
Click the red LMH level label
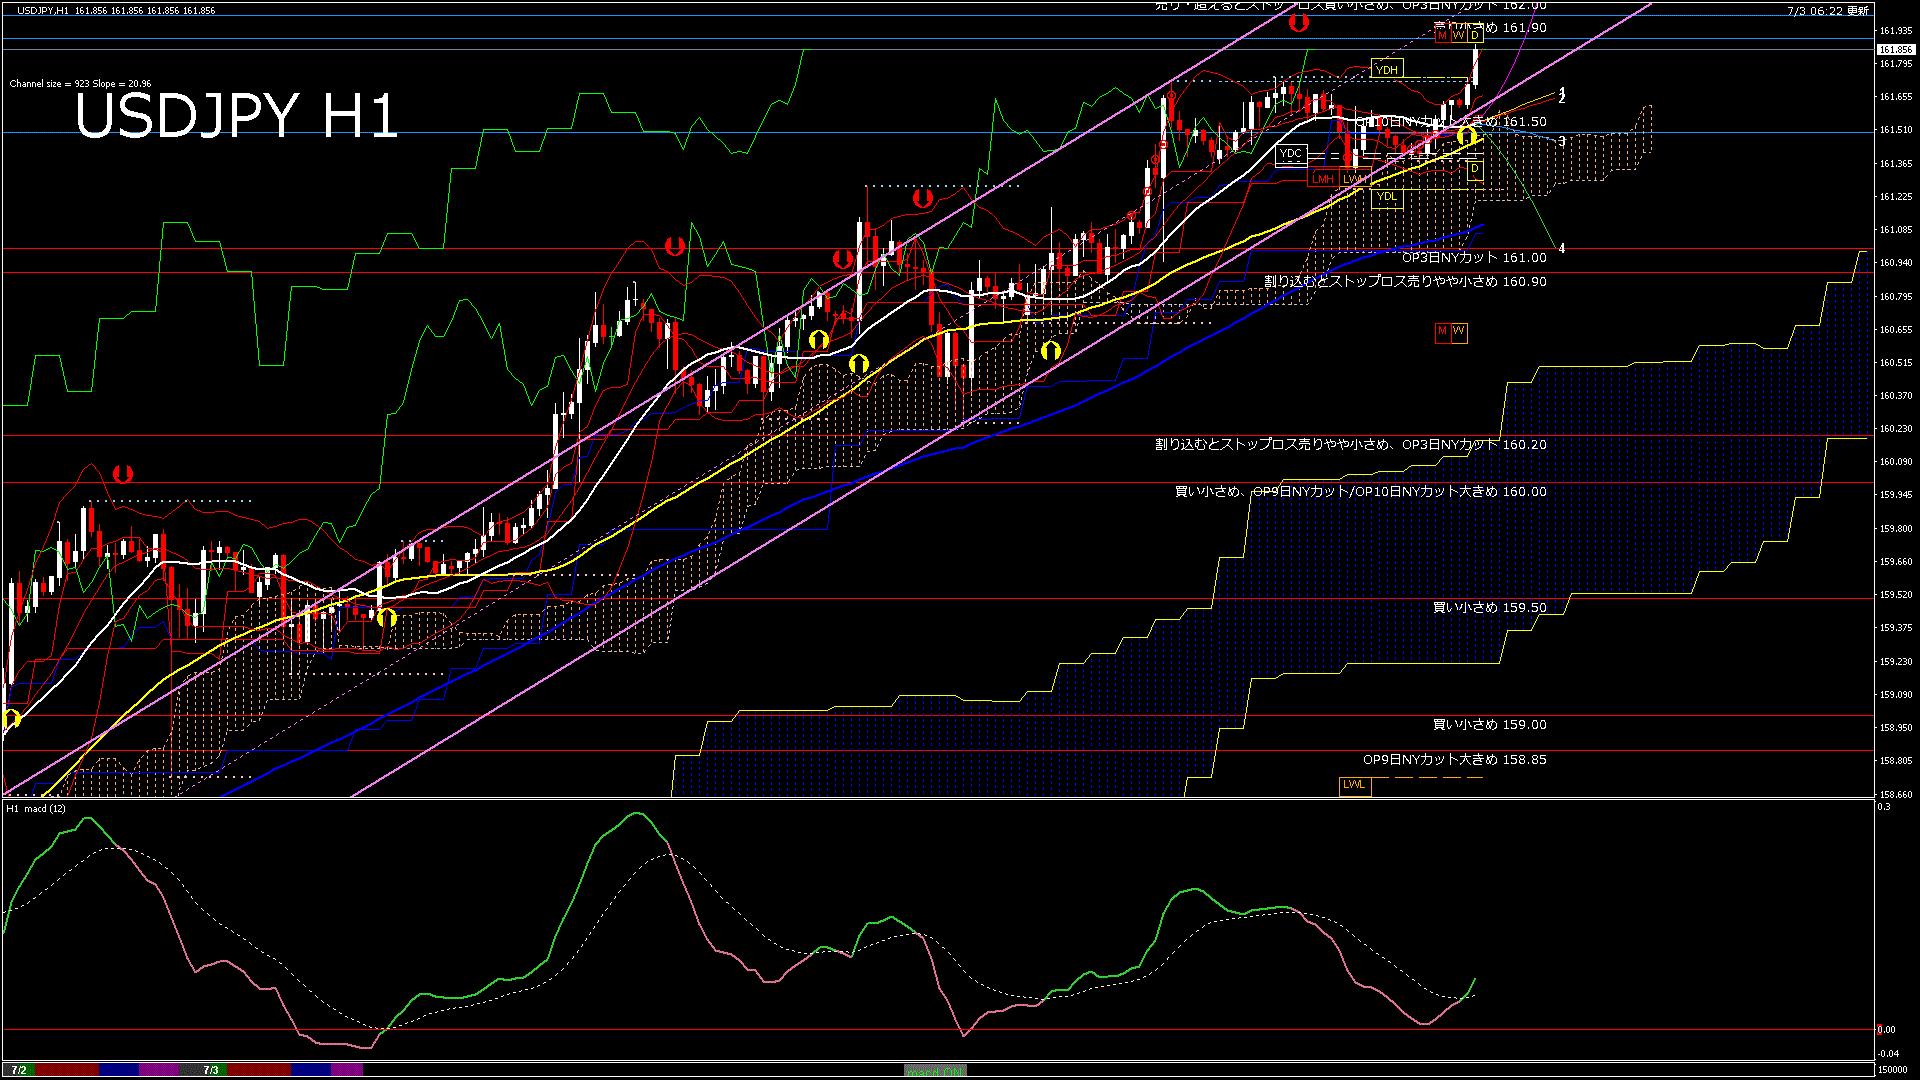[x=1323, y=179]
